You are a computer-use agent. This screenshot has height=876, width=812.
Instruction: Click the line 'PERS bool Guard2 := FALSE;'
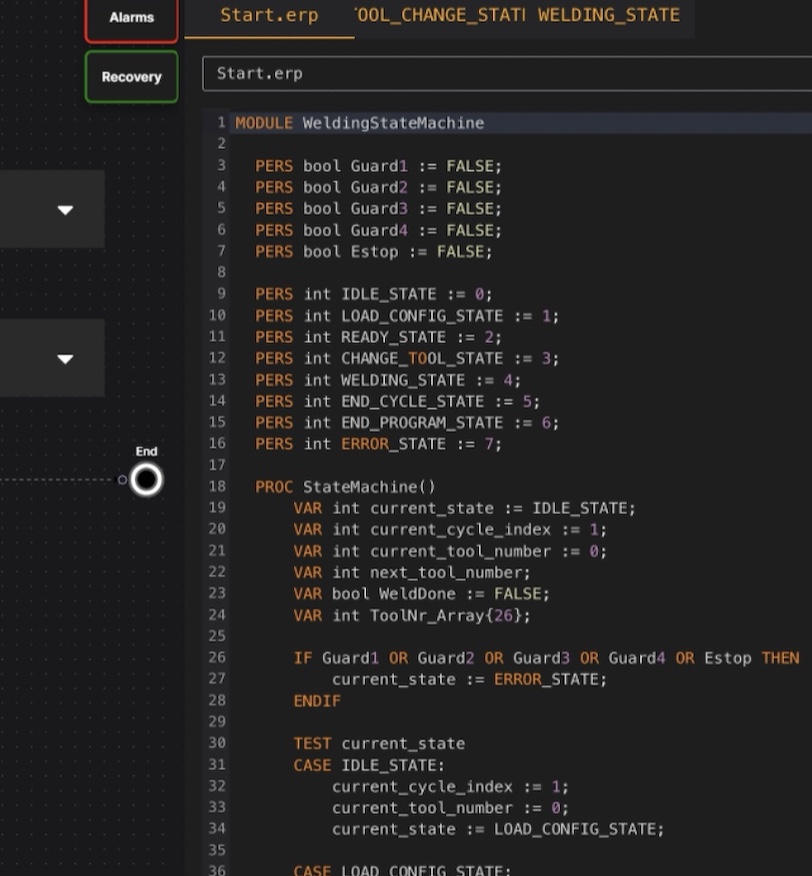[x=378, y=187]
